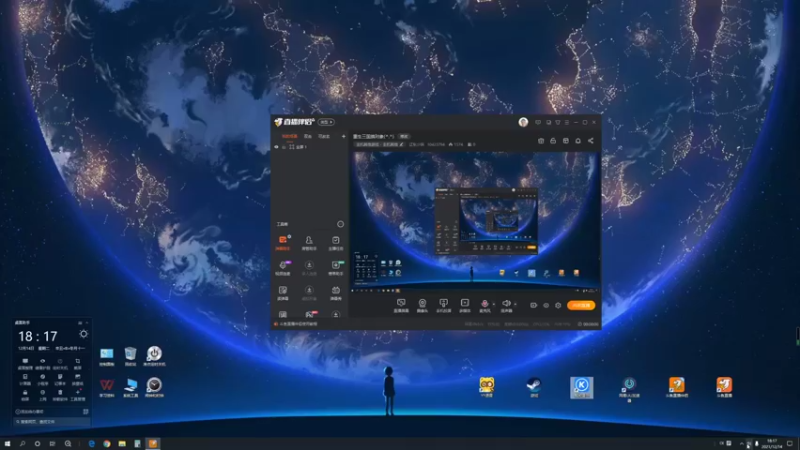Open the WPS red W desktop shortcut
800x450 pixels.
107,387
